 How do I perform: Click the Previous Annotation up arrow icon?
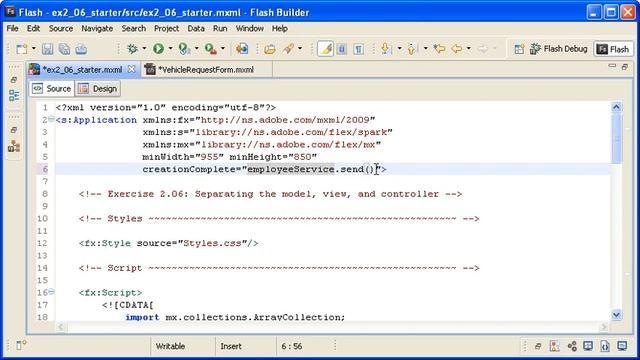click(412, 49)
